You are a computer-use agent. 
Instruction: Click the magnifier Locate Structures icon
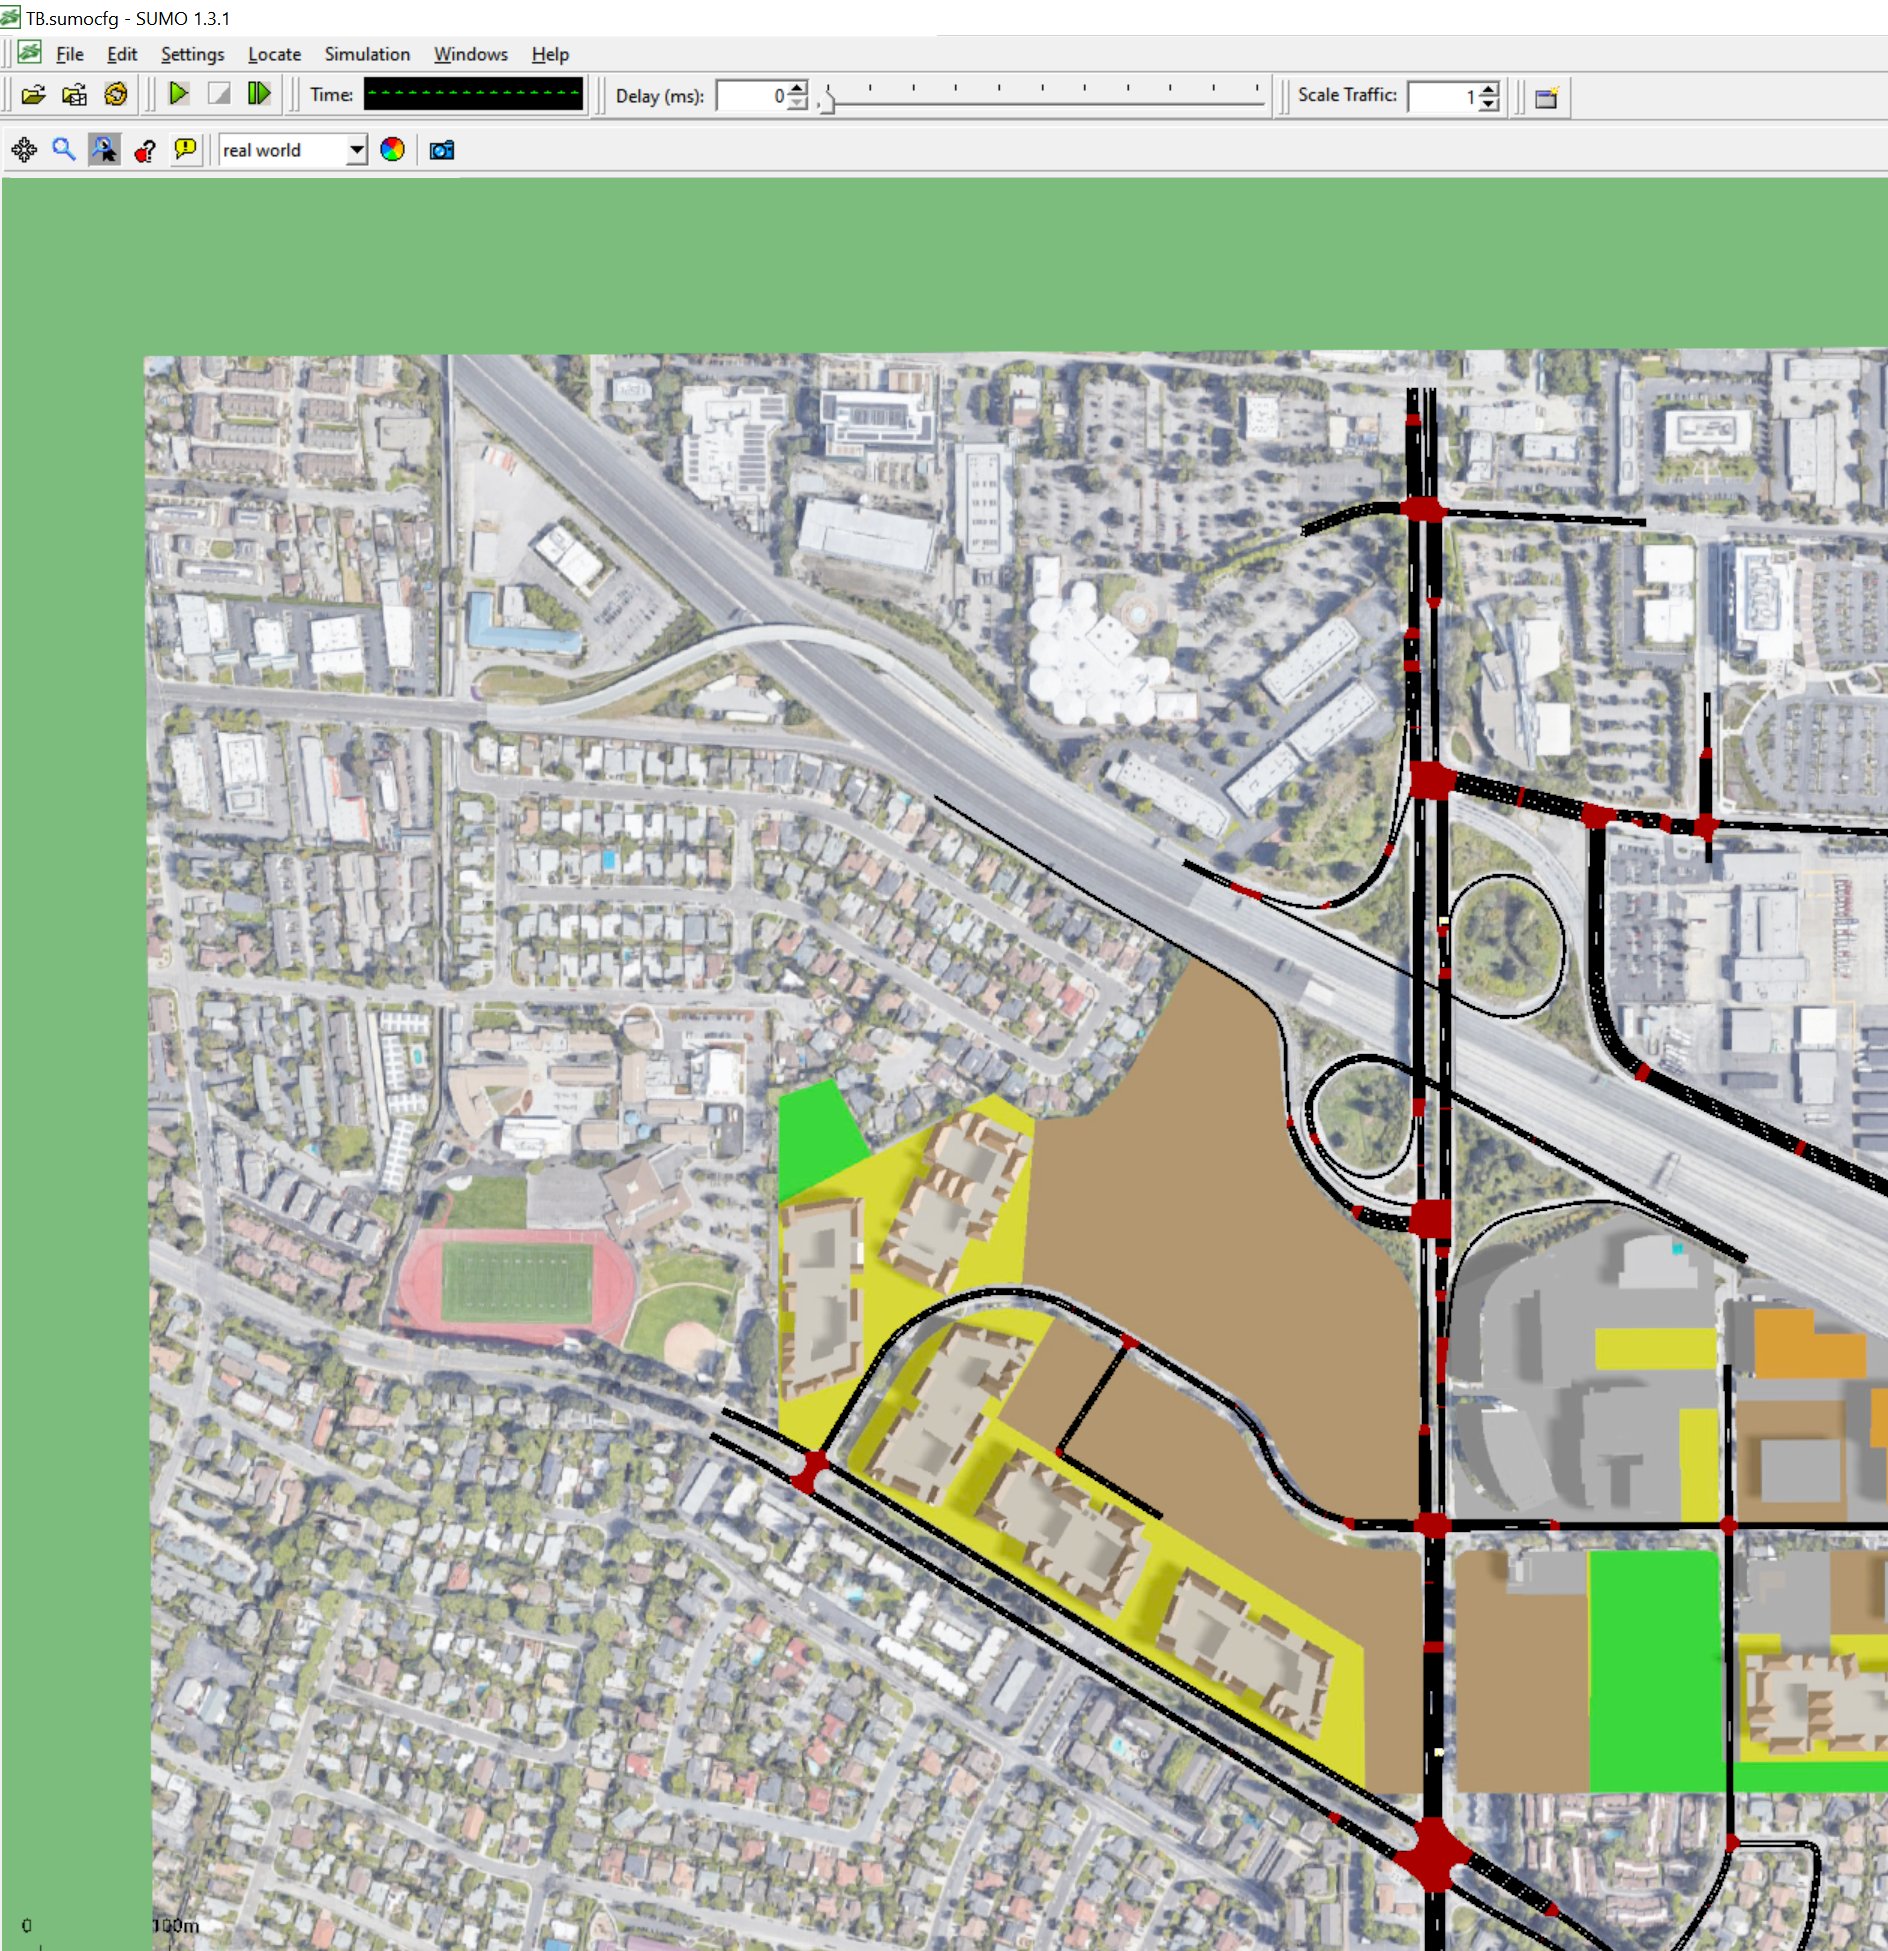(x=64, y=150)
